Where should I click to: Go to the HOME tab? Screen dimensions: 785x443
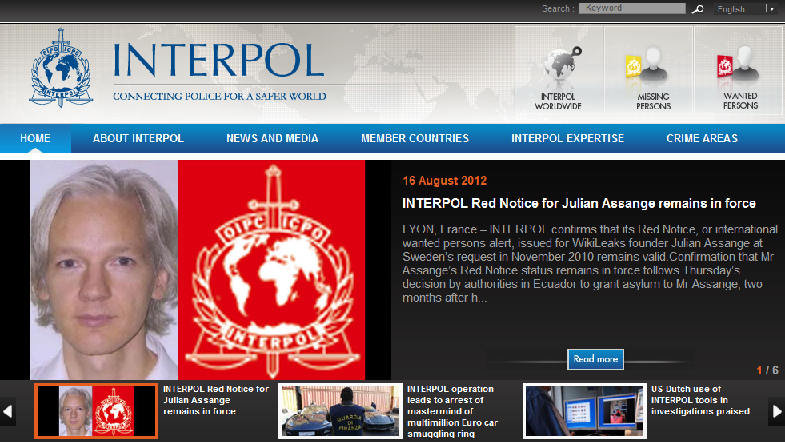pyautogui.click(x=35, y=138)
